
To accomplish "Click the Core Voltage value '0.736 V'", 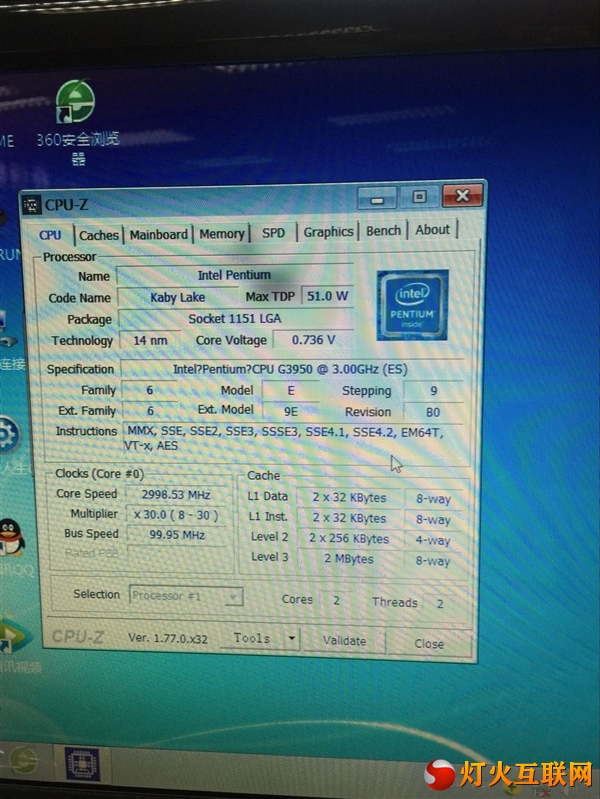I will [x=313, y=339].
